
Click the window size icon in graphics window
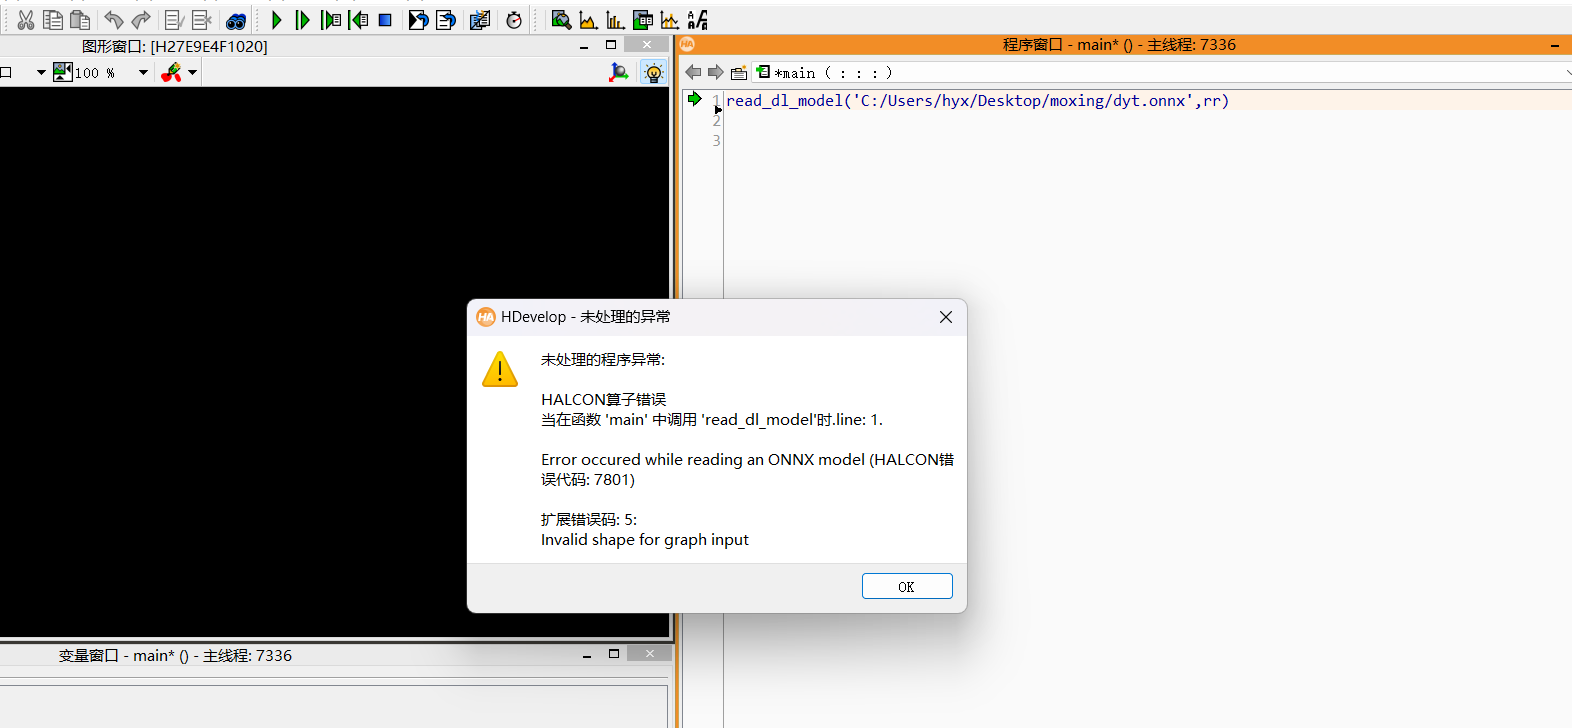point(6,72)
